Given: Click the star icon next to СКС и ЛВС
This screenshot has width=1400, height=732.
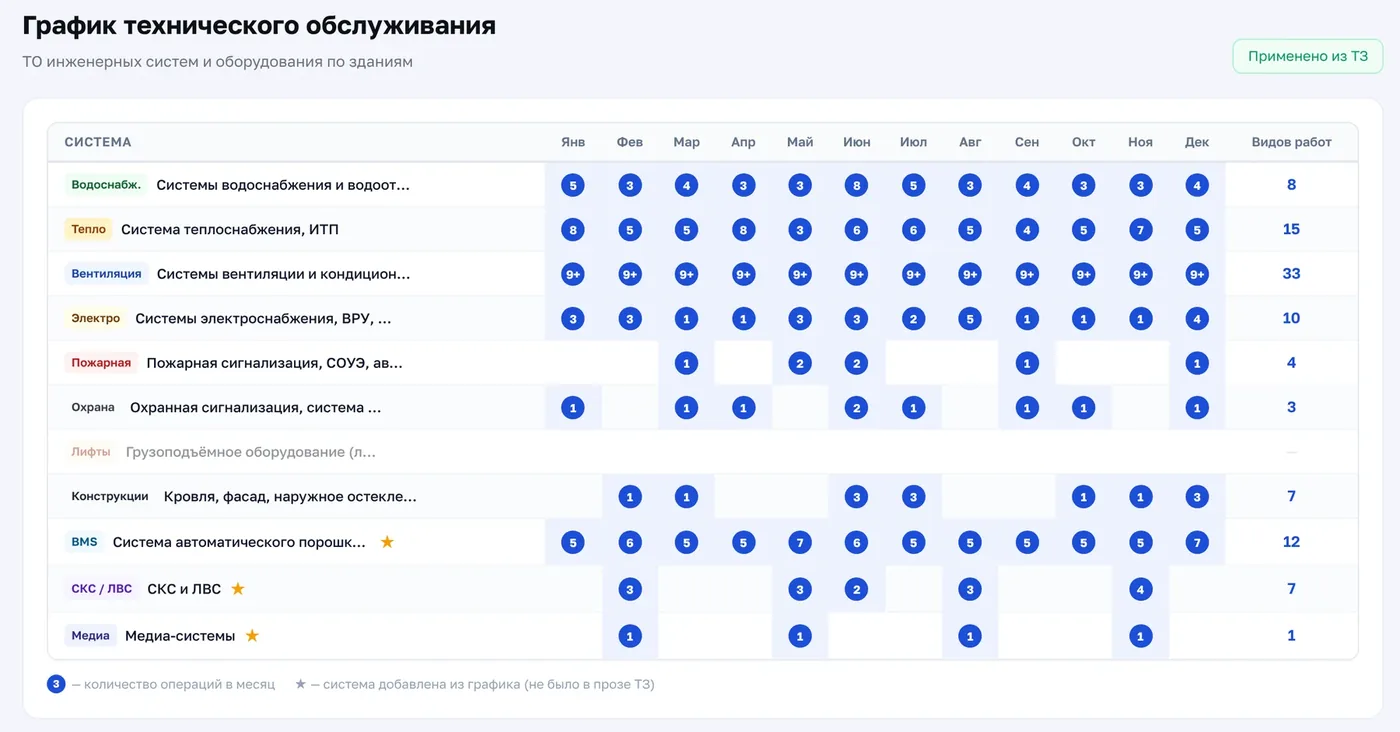Looking at the screenshot, I should click(x=238, y=589).
